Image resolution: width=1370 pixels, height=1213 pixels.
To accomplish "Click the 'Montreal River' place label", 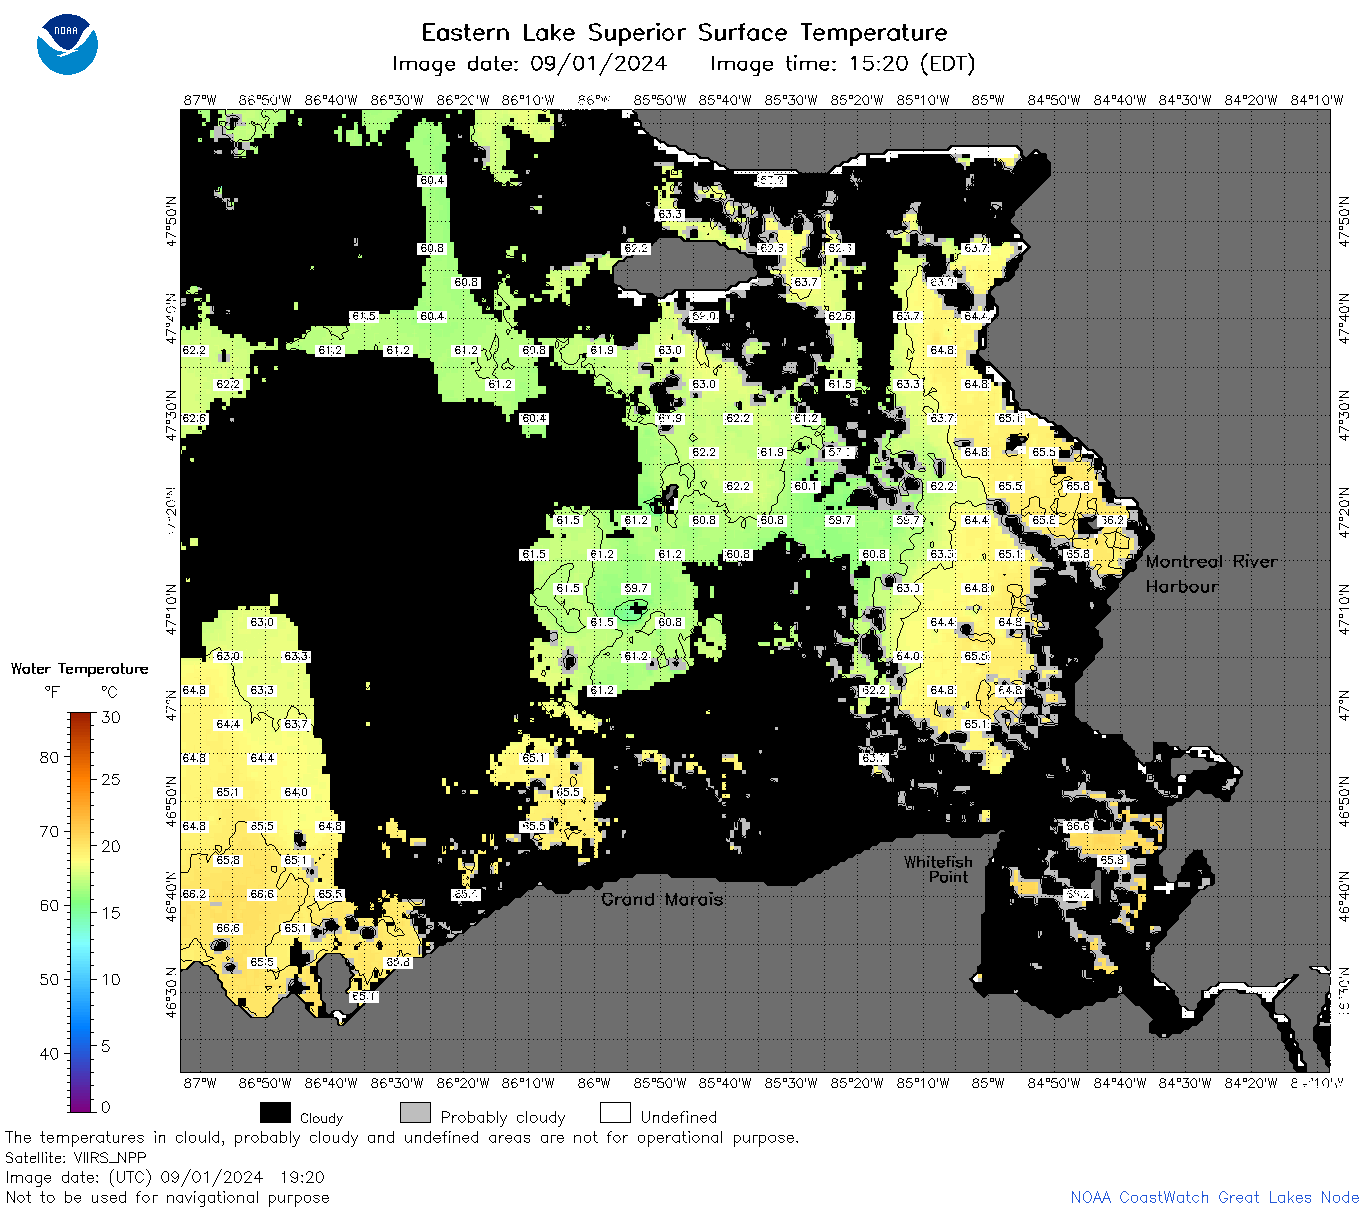I will pyautogui.click(x=1211, y=562).
